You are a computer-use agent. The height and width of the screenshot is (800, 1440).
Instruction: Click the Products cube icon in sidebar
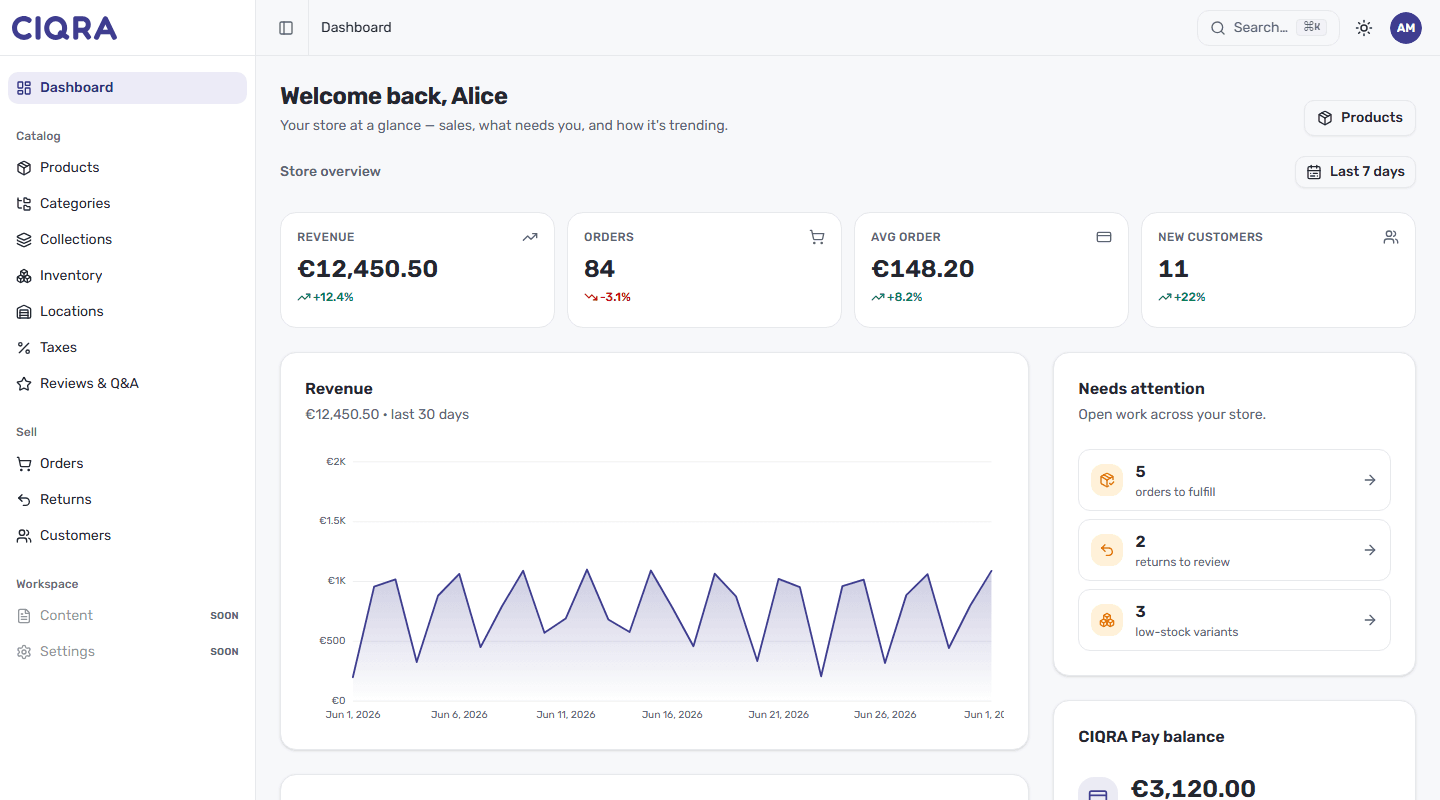(x=24, y=168)
